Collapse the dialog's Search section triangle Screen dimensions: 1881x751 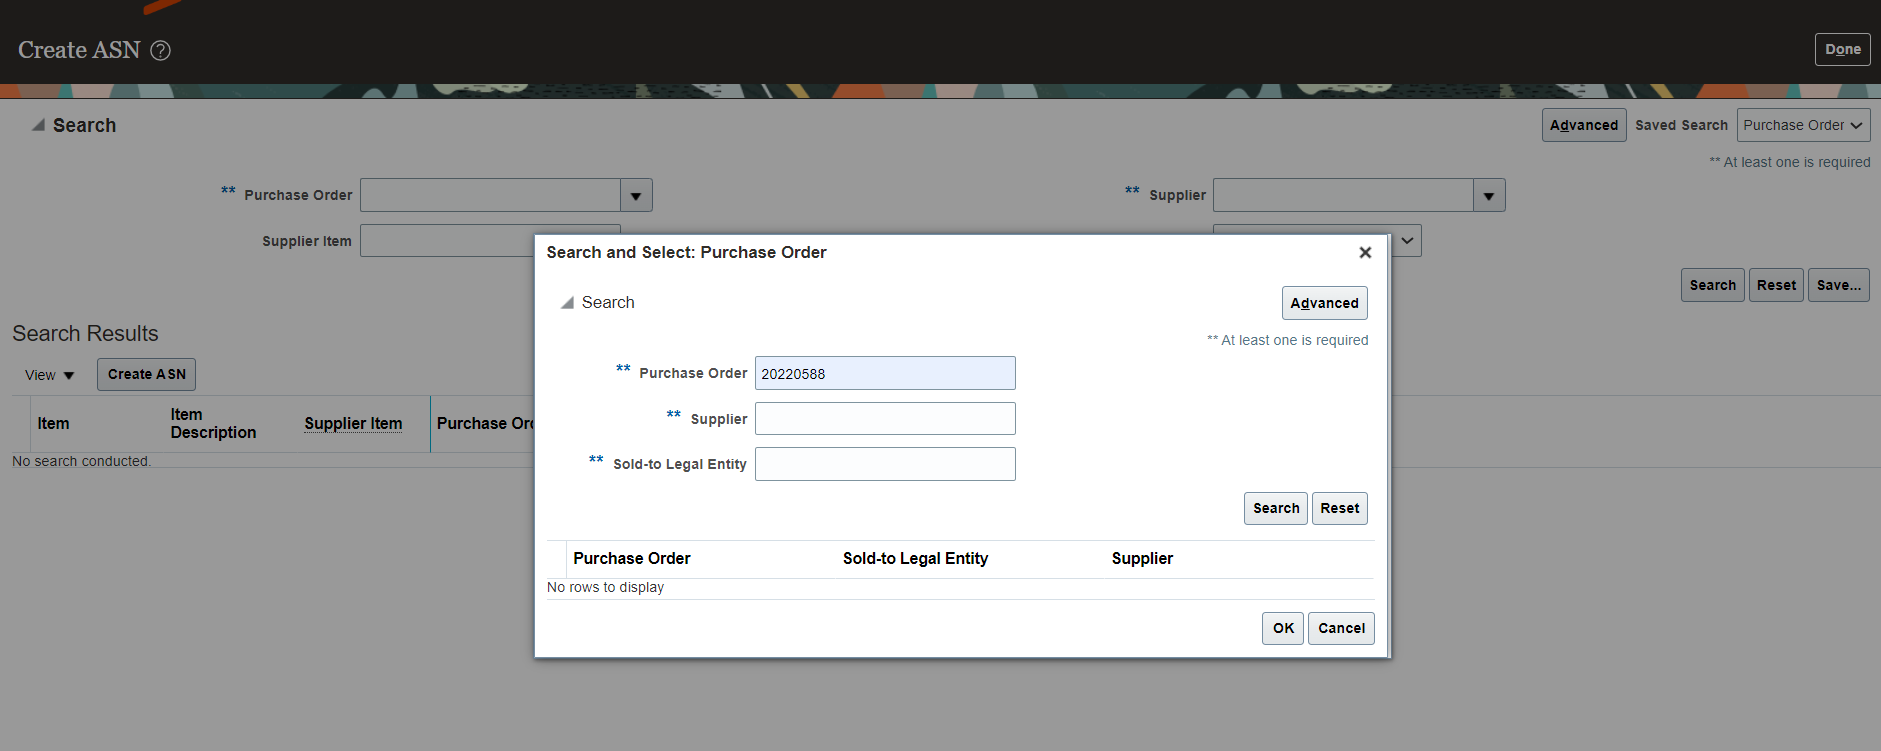point(567,303)
